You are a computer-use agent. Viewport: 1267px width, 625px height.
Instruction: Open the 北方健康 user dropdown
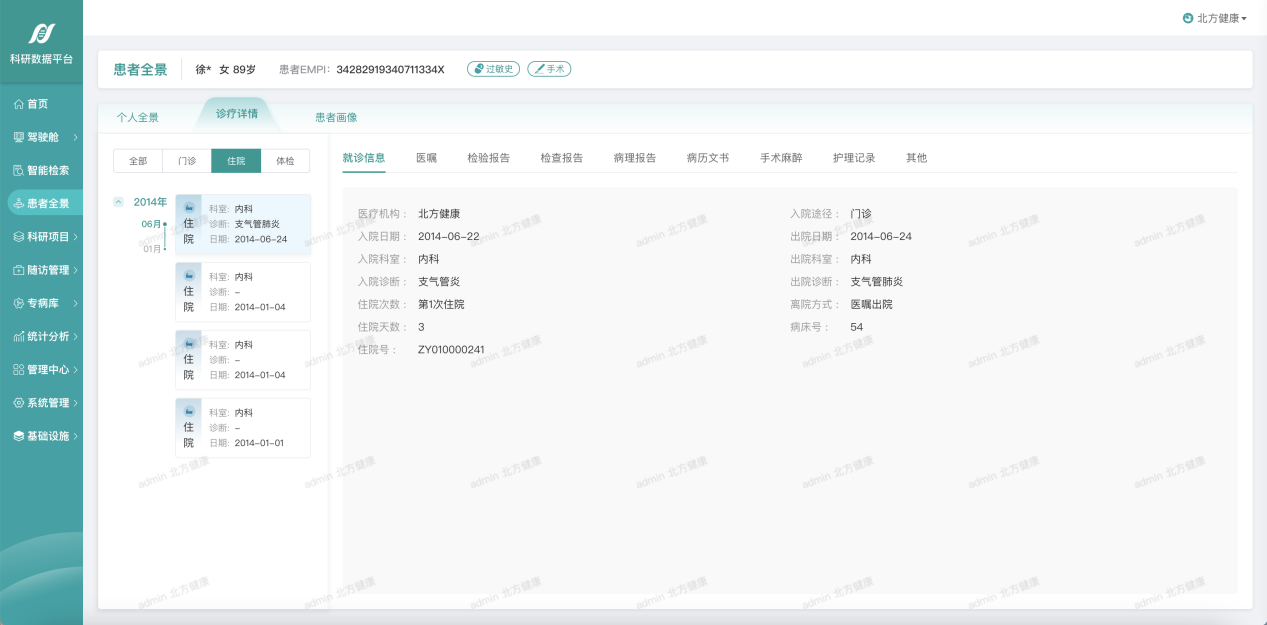point(1215,18)
